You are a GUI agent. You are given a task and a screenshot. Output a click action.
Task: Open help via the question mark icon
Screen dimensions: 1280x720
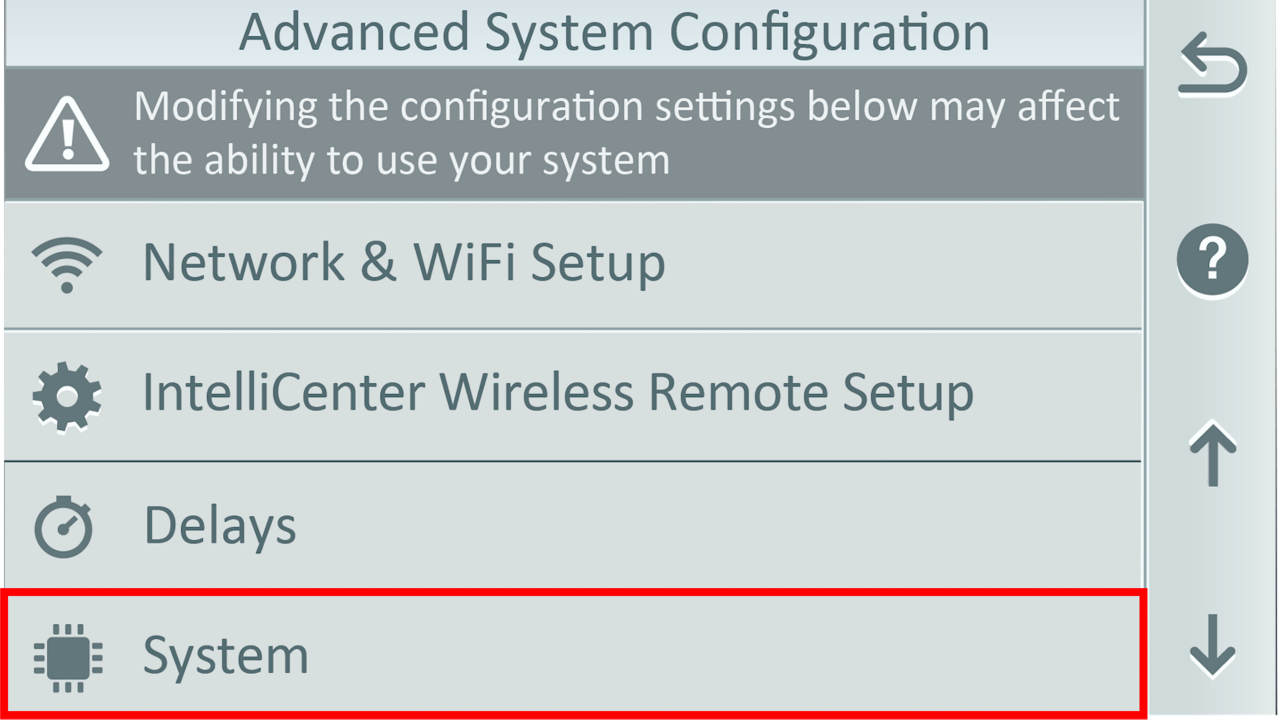pyautogui.click(x=1212, y=260)
